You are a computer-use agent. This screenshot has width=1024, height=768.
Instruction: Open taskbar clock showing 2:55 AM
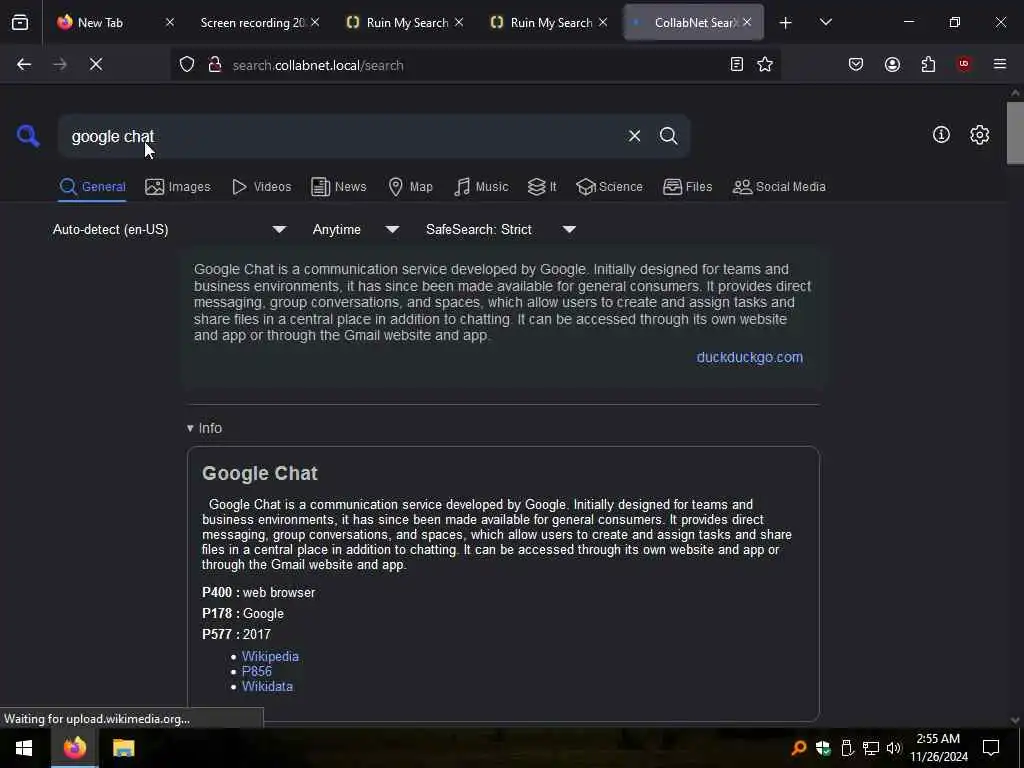point(938,748)
